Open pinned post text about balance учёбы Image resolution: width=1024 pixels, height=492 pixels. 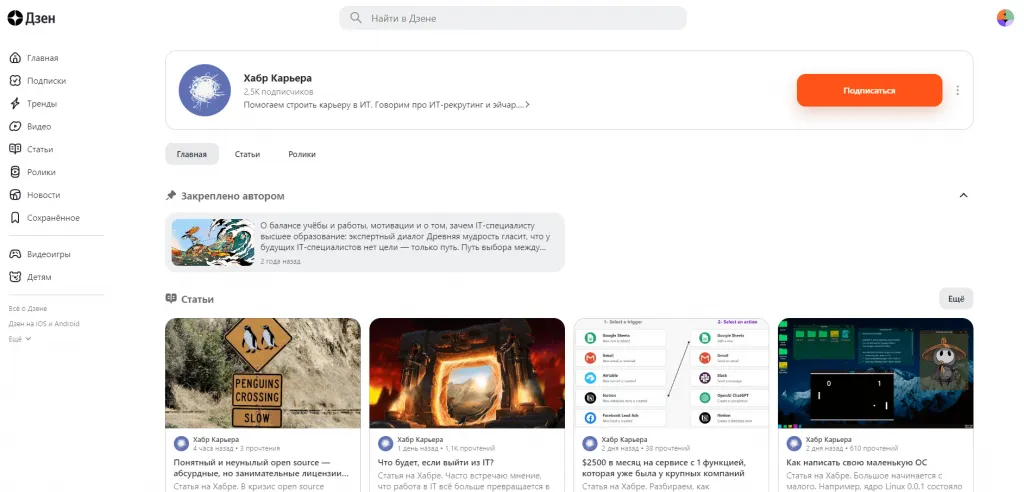tap(405, 236)
